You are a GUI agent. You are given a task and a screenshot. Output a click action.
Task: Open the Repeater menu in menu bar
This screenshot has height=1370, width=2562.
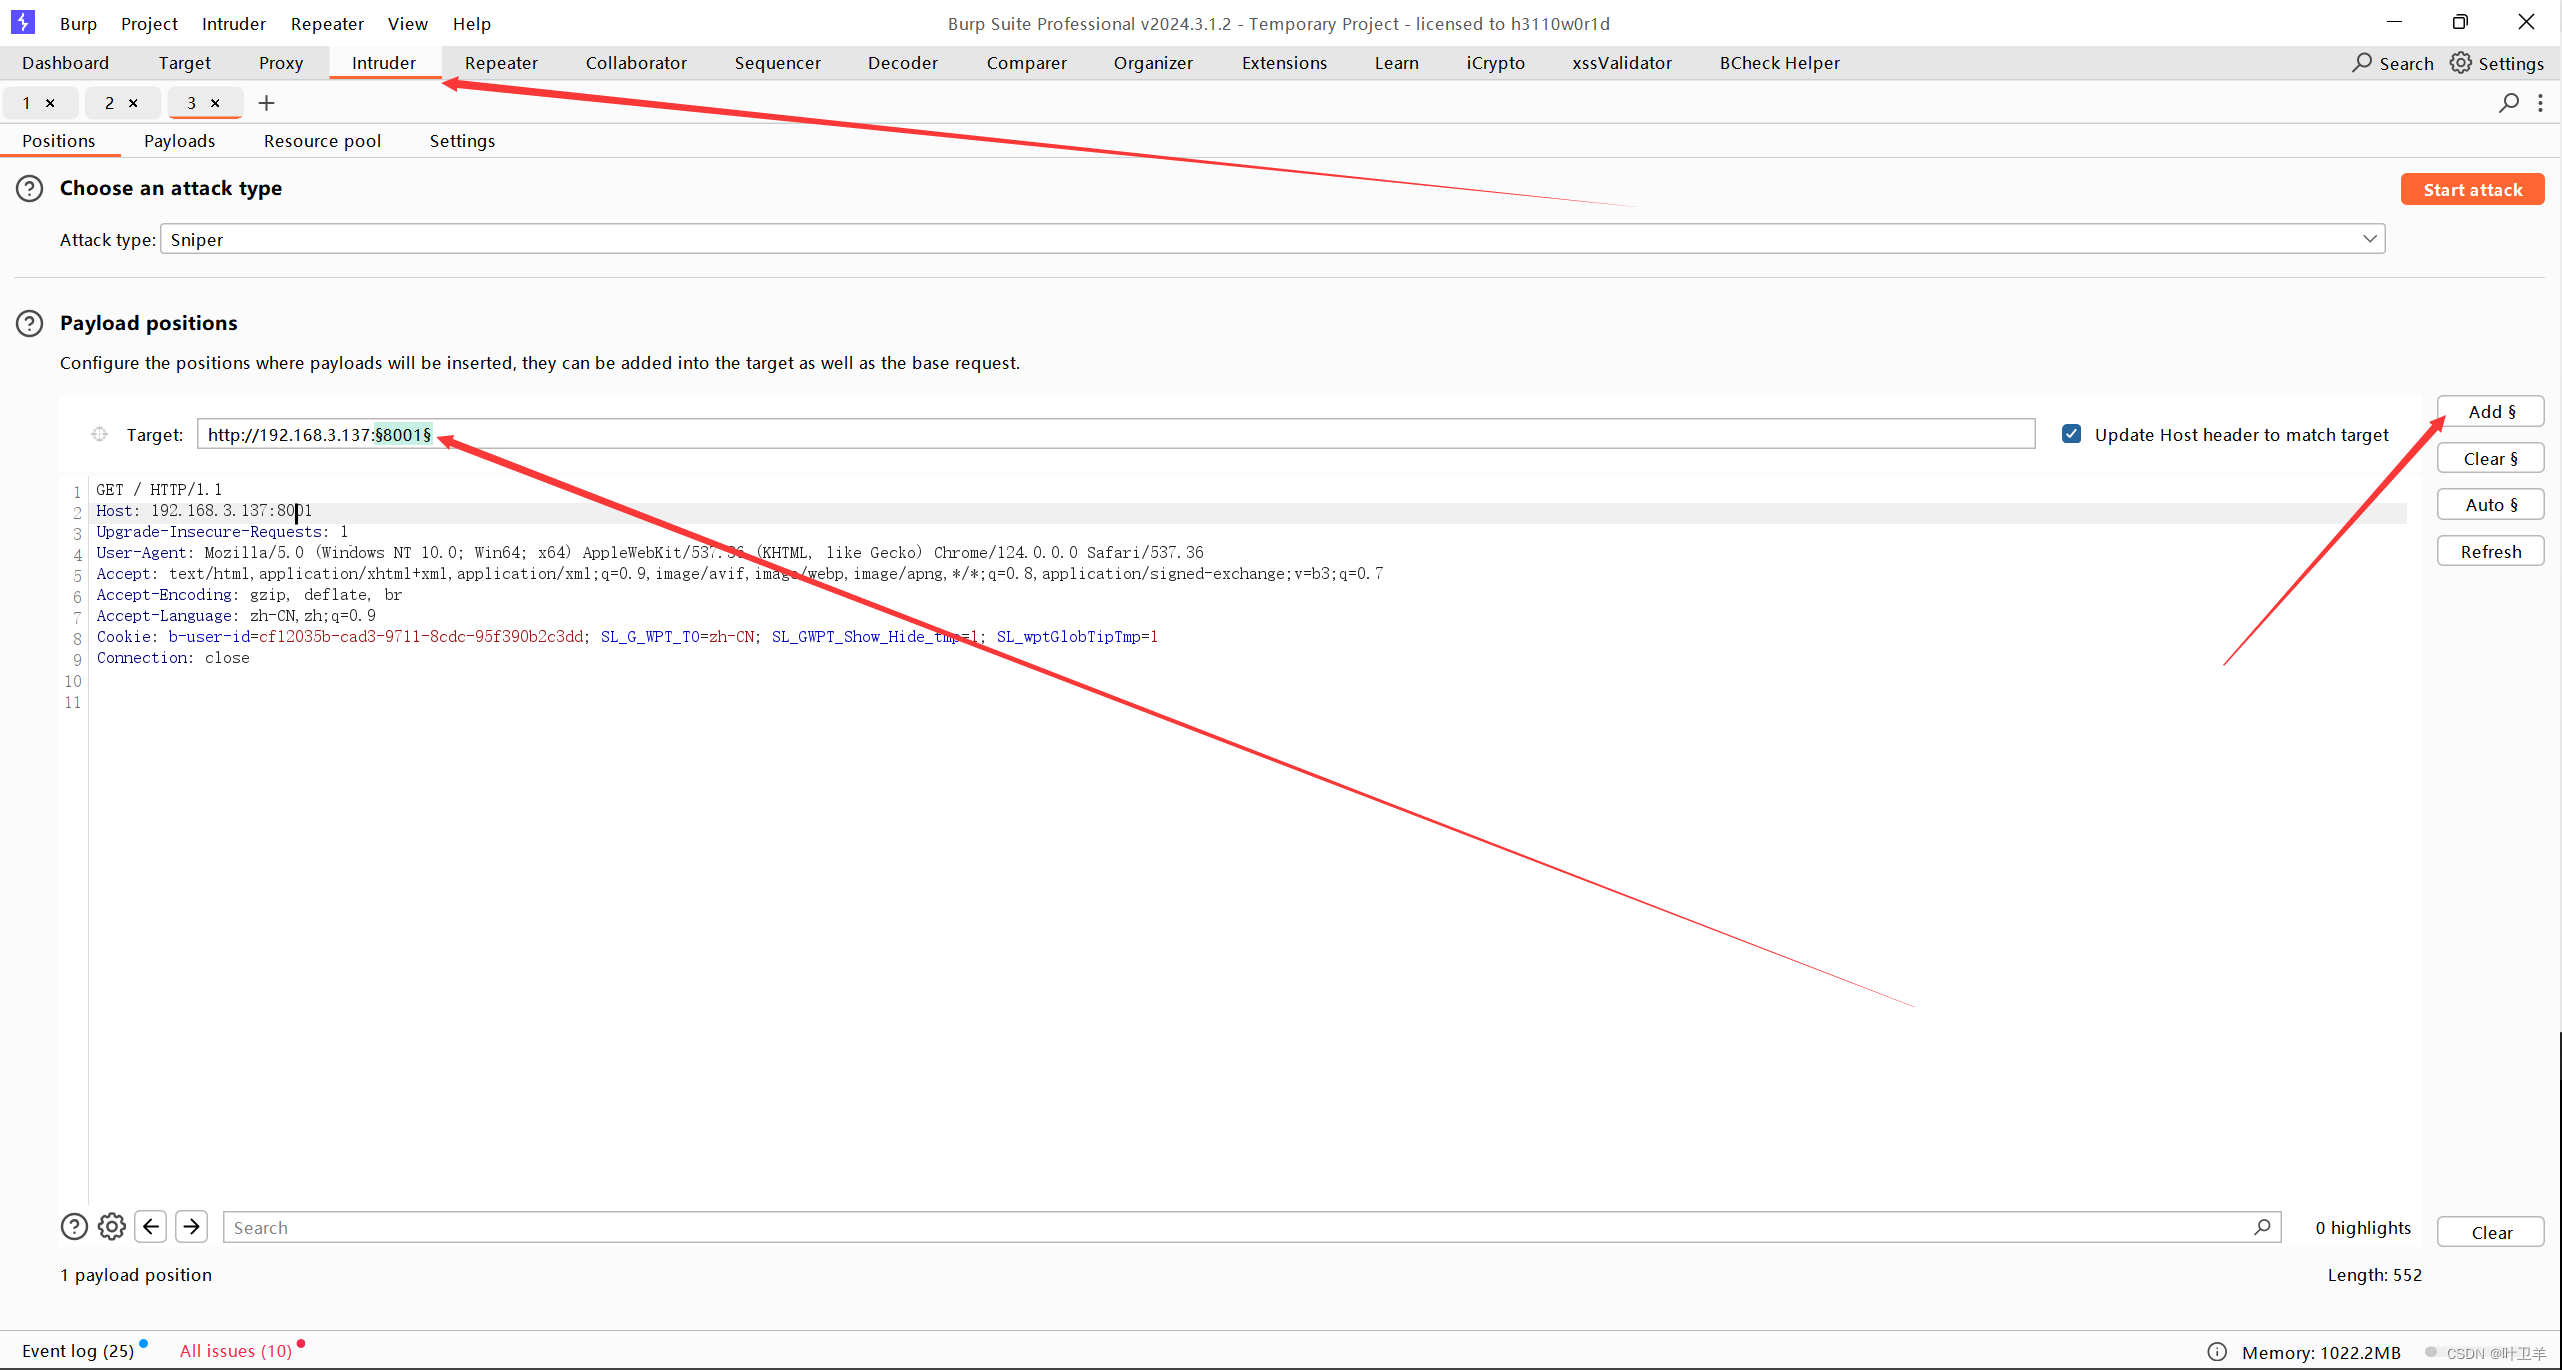(327, 24)
